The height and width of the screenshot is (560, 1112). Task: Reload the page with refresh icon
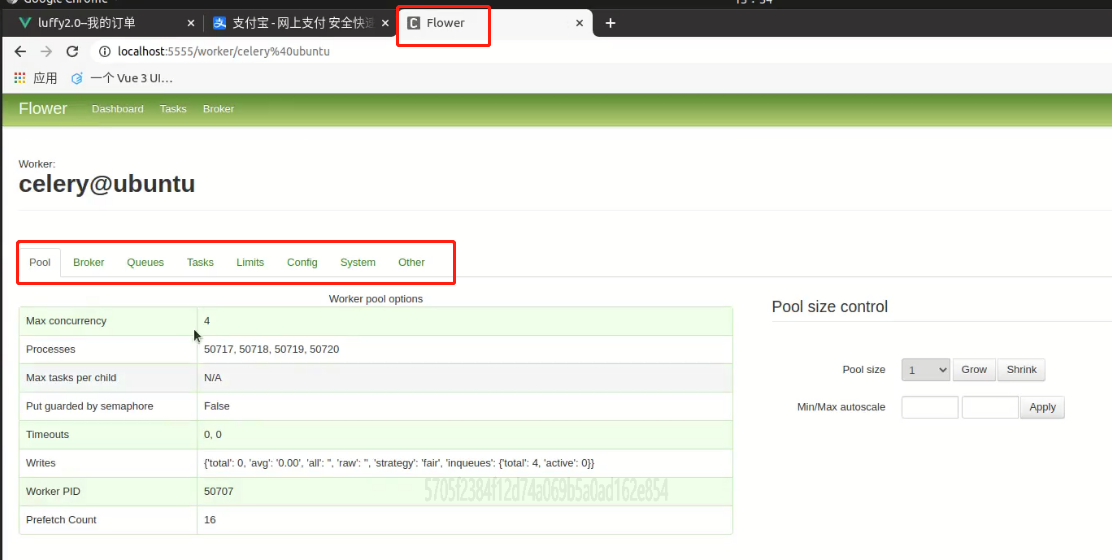coord(72,51)
